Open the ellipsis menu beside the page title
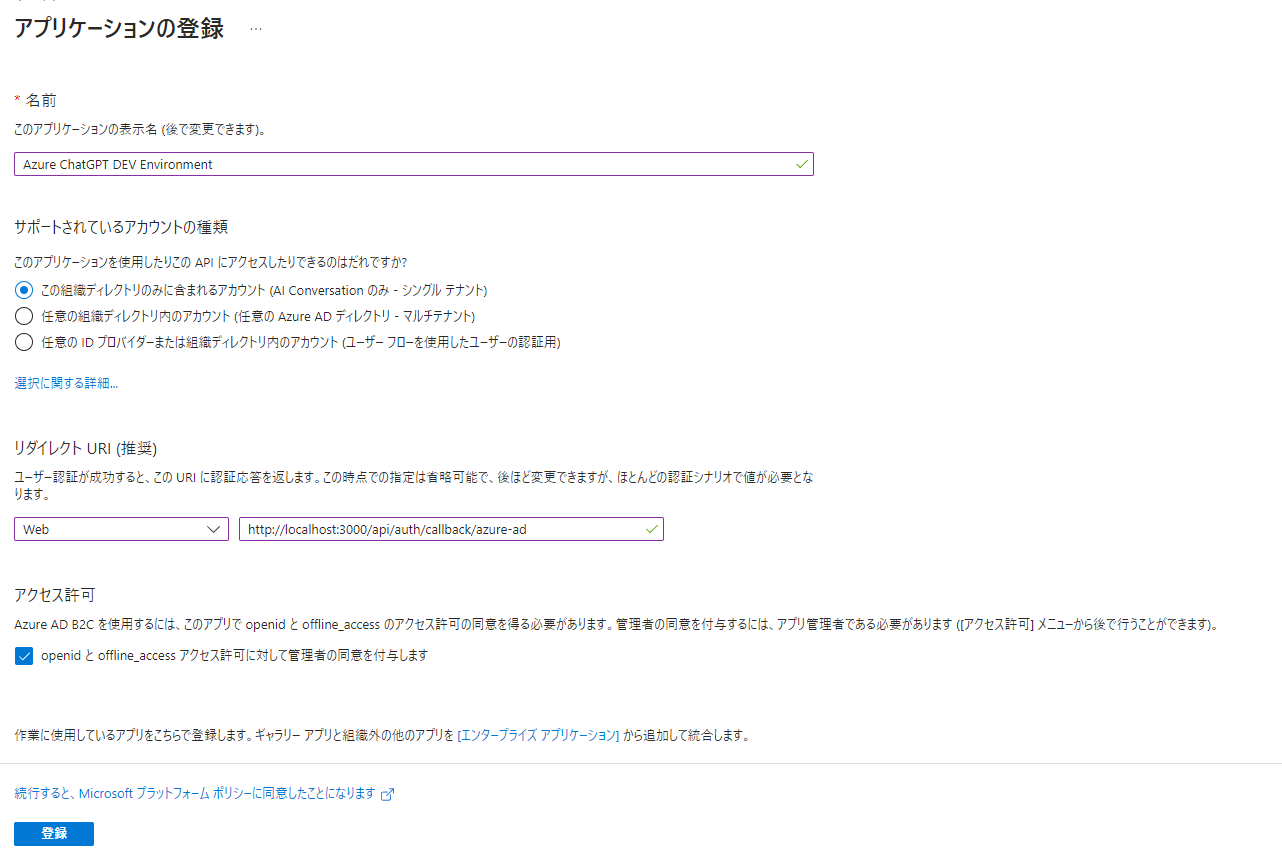The image size is (1282, 859). pos(256,29)
